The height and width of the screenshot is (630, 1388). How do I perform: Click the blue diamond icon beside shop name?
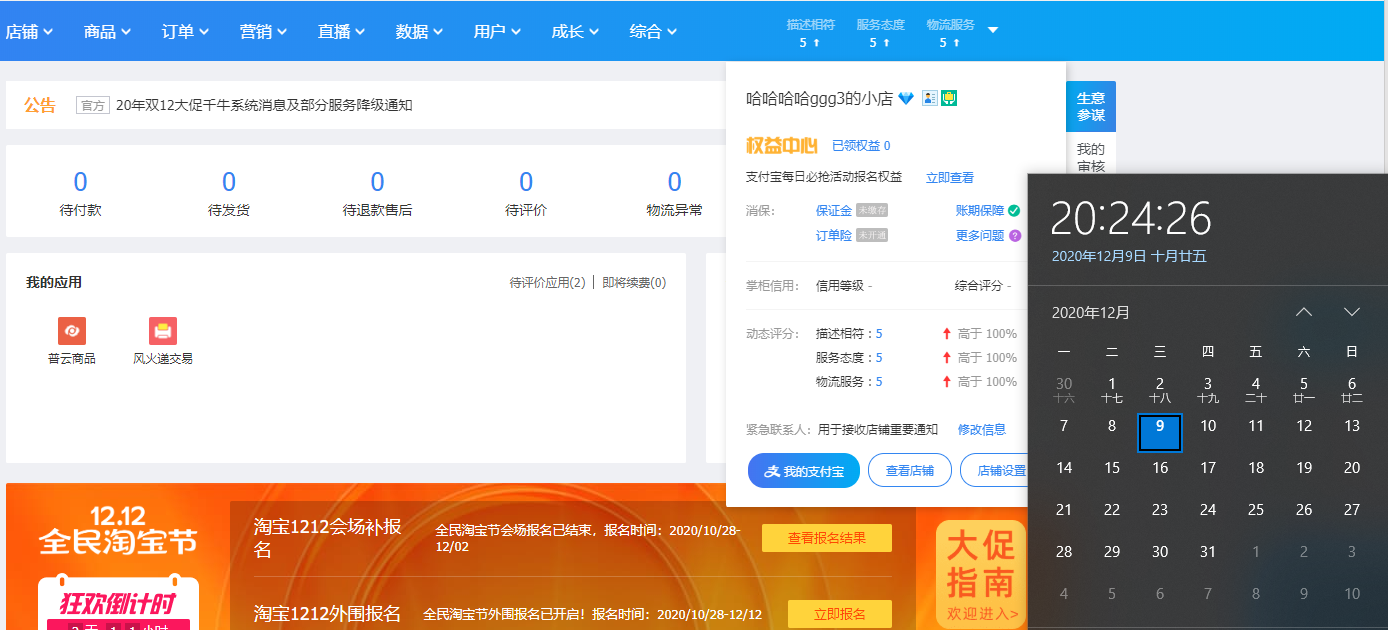pos(906,98)
